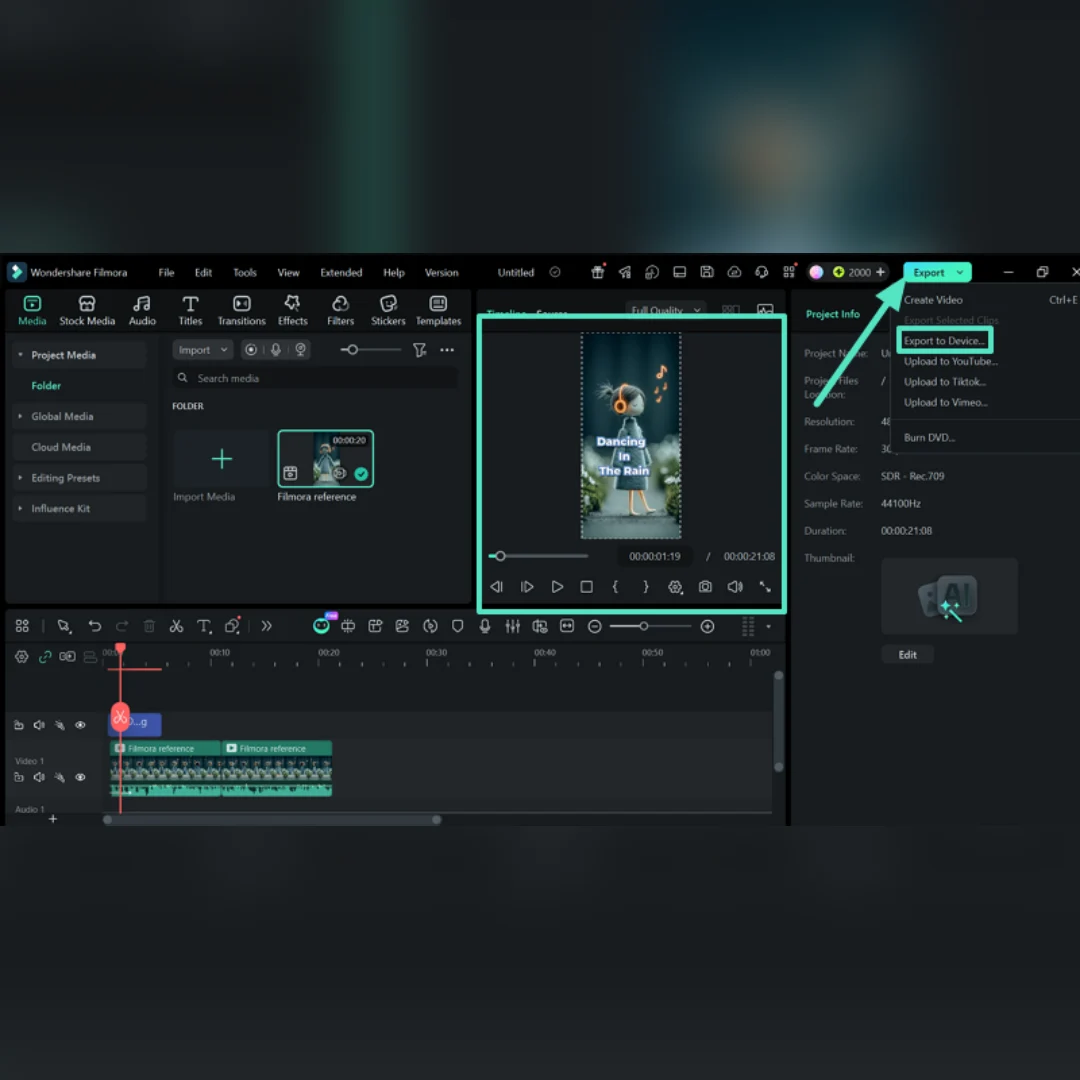Switch to the Audio tab

[142, 310]
